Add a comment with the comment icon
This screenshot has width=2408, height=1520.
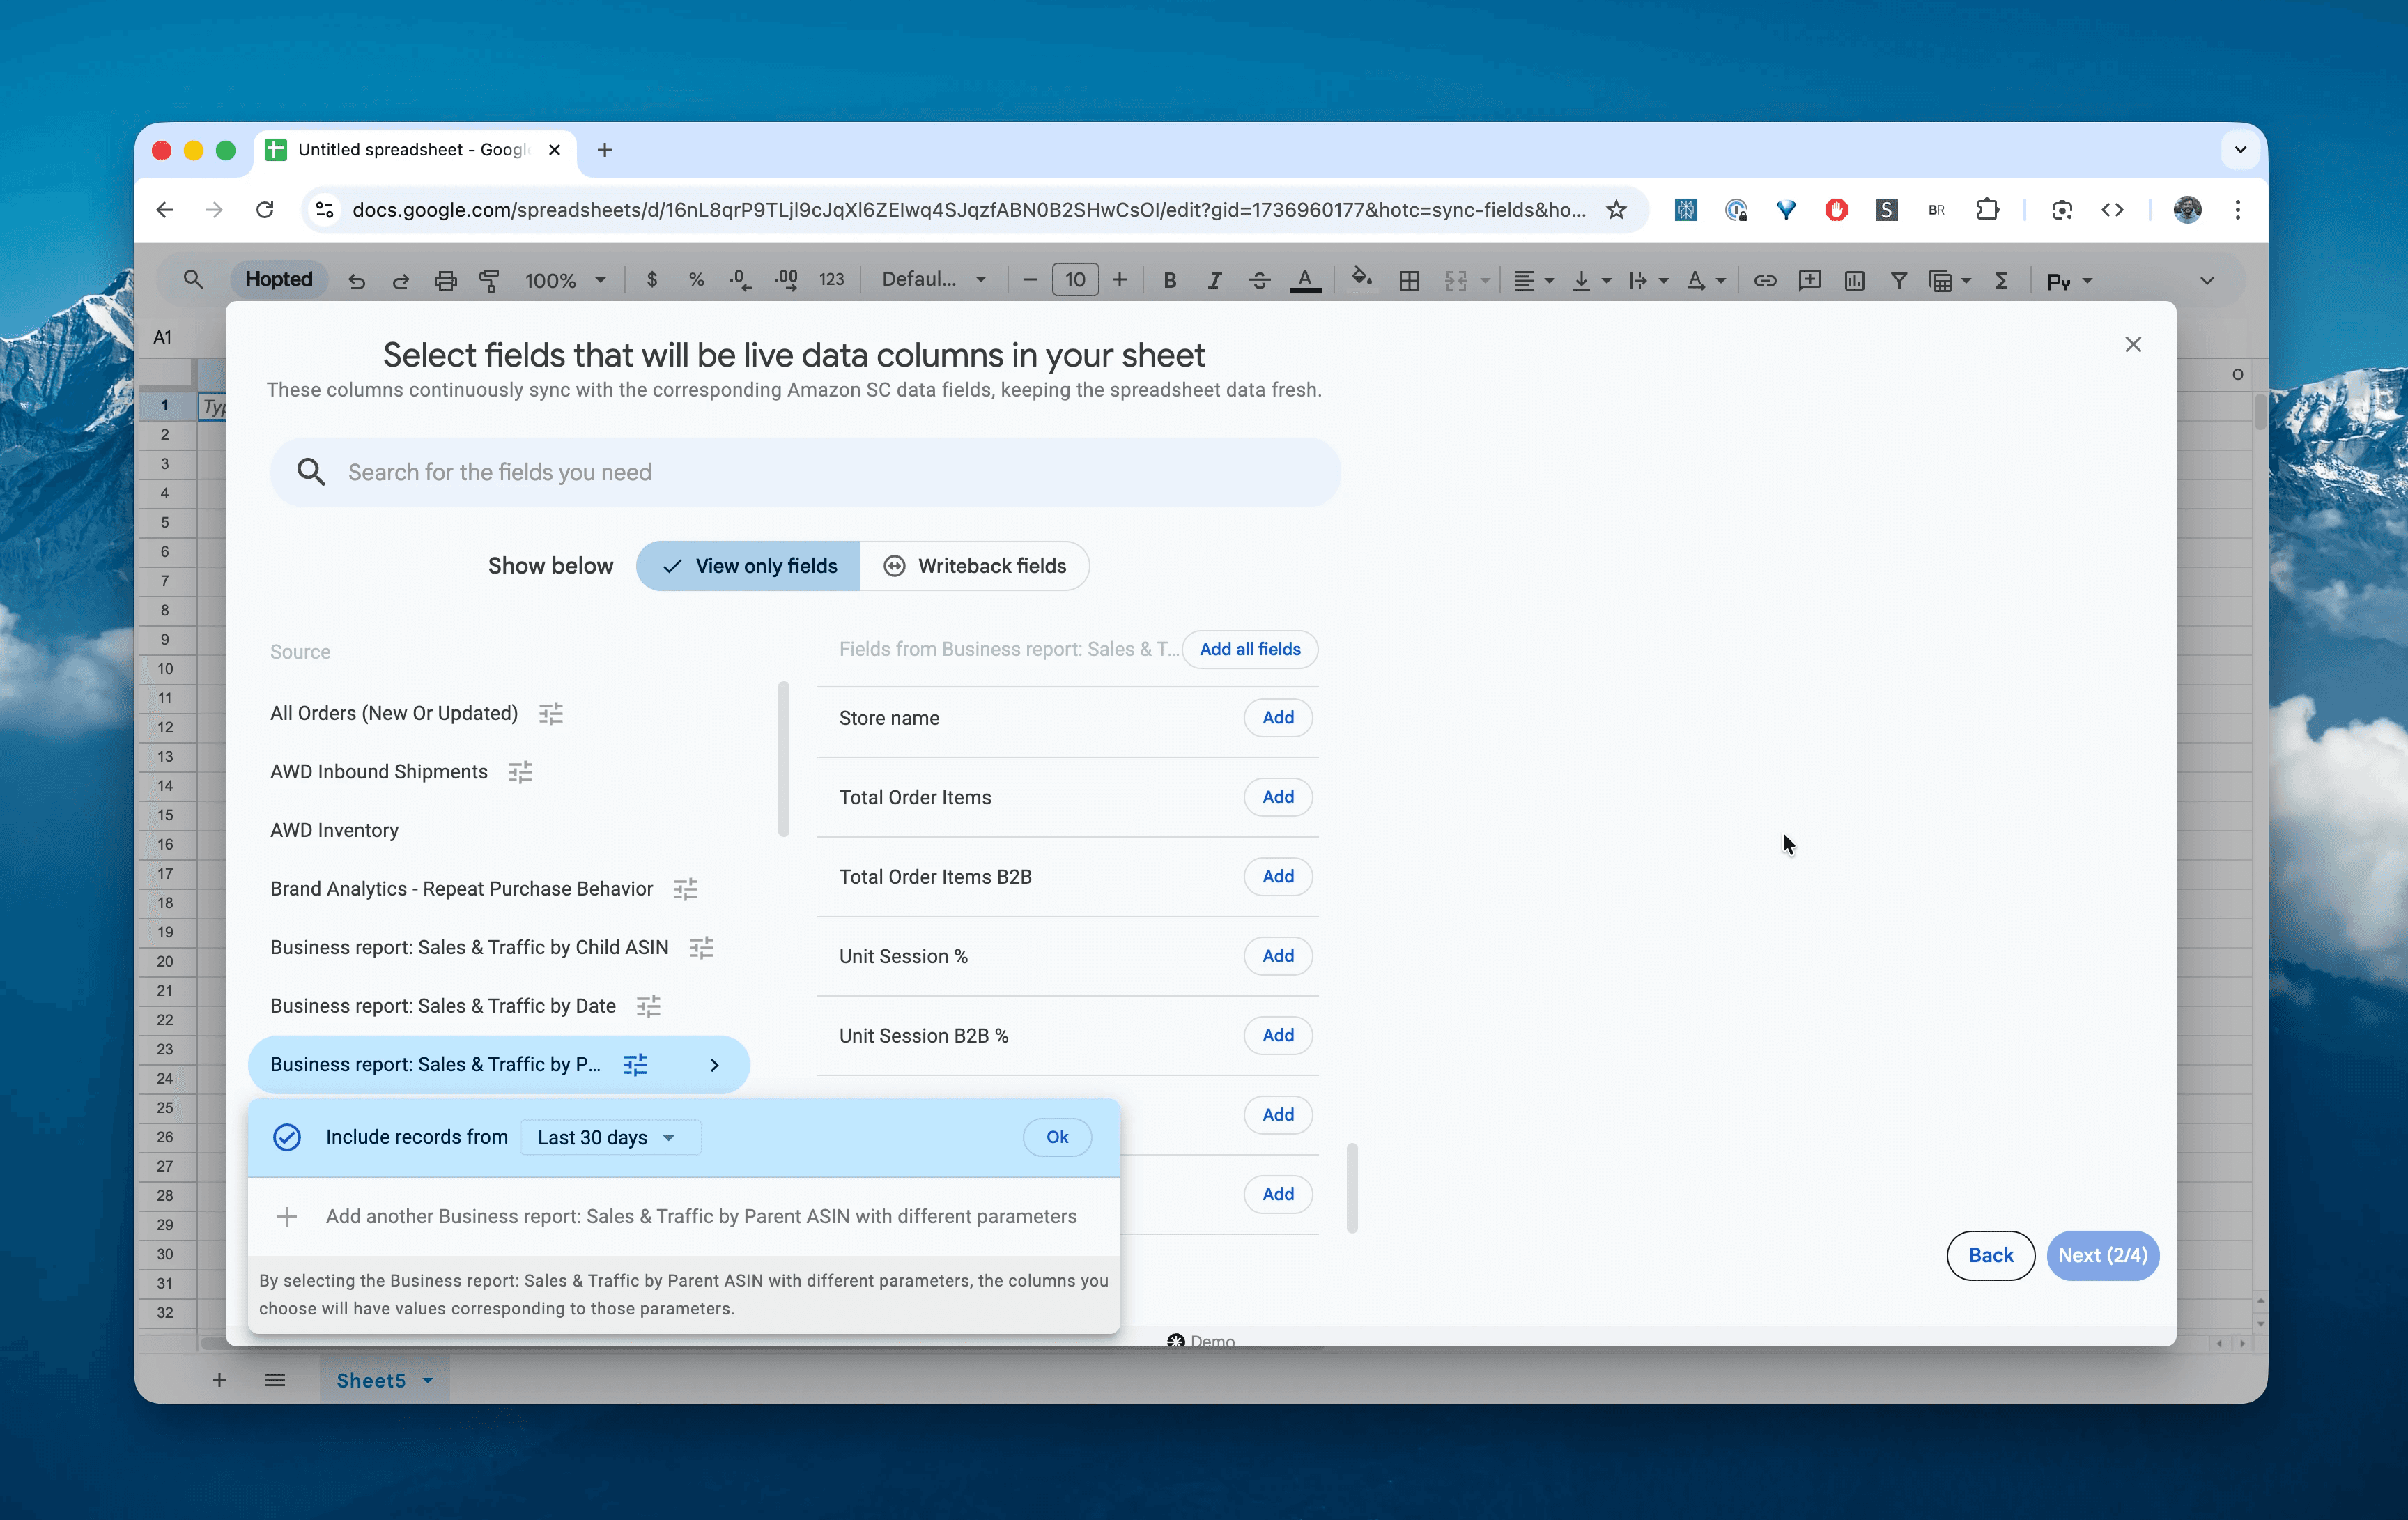pyautogui.click(x=1809, y=281)
